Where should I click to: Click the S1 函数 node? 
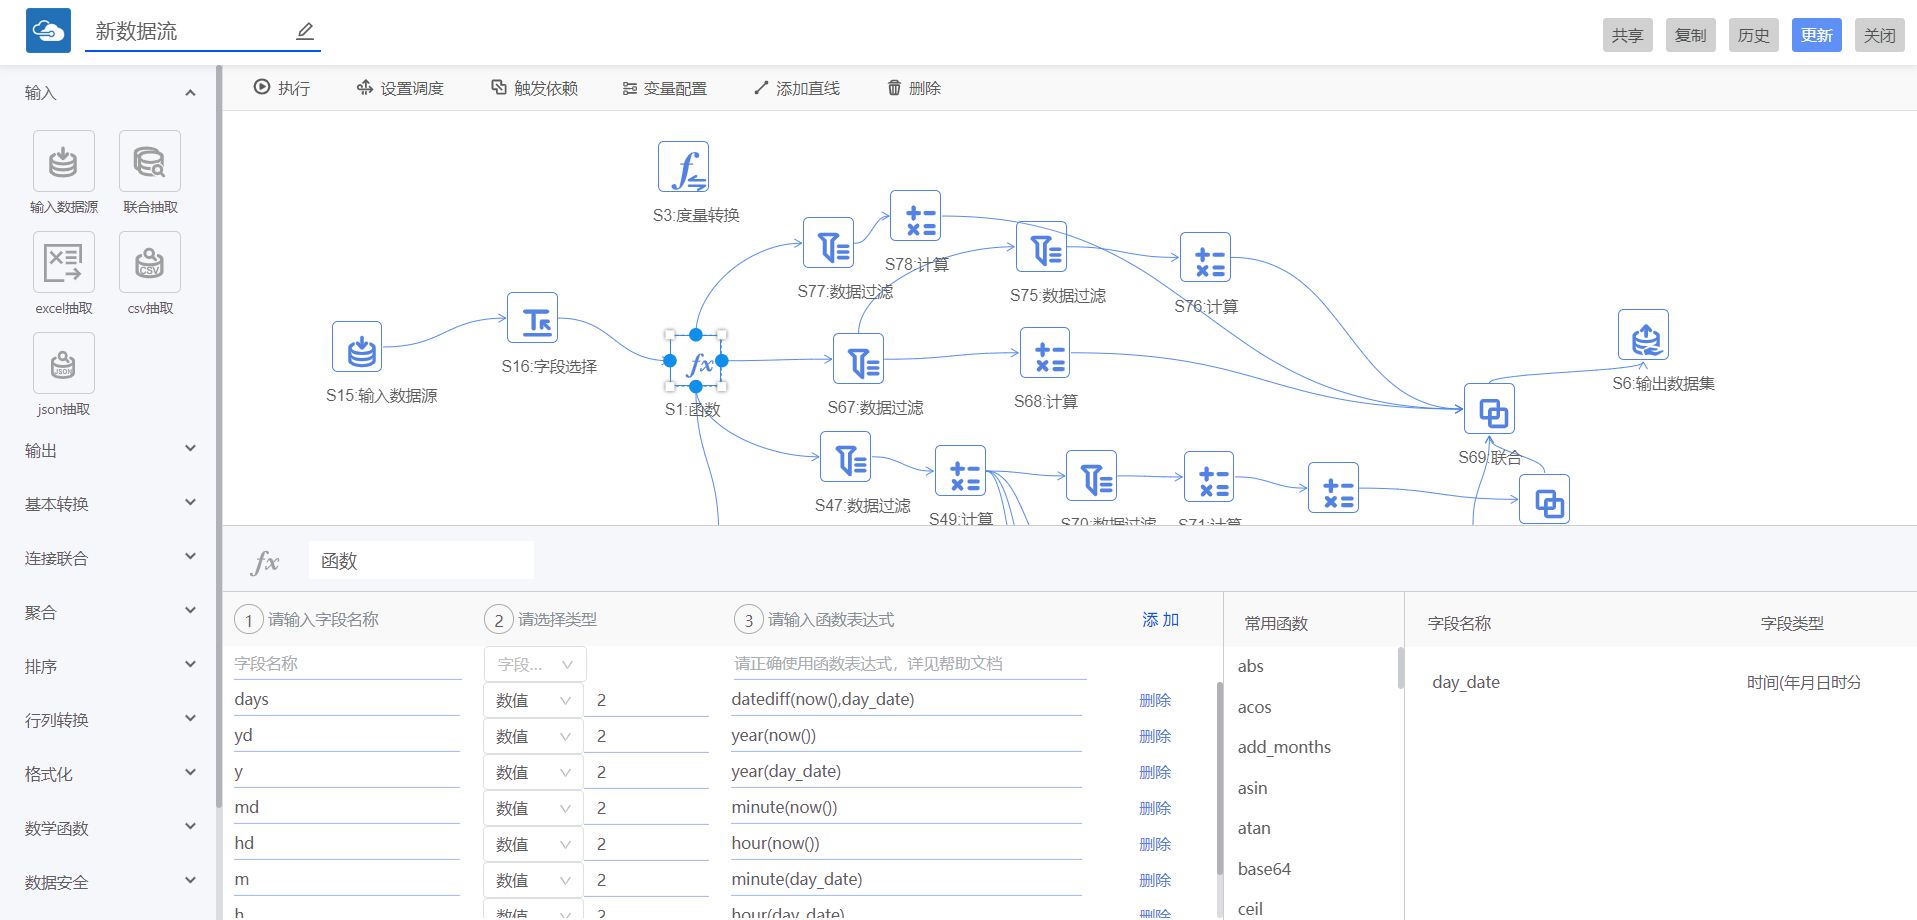click(x=696, y=361)
